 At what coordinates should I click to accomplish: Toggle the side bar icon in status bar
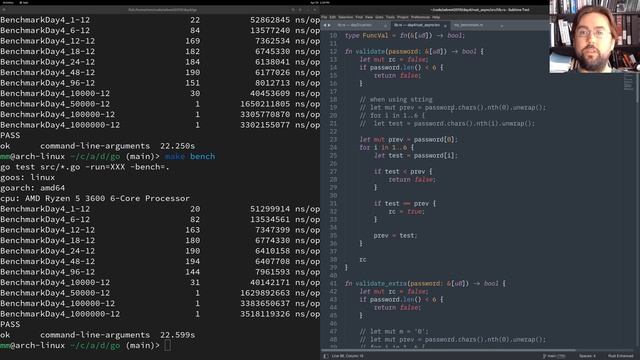(x=326, y=356)
